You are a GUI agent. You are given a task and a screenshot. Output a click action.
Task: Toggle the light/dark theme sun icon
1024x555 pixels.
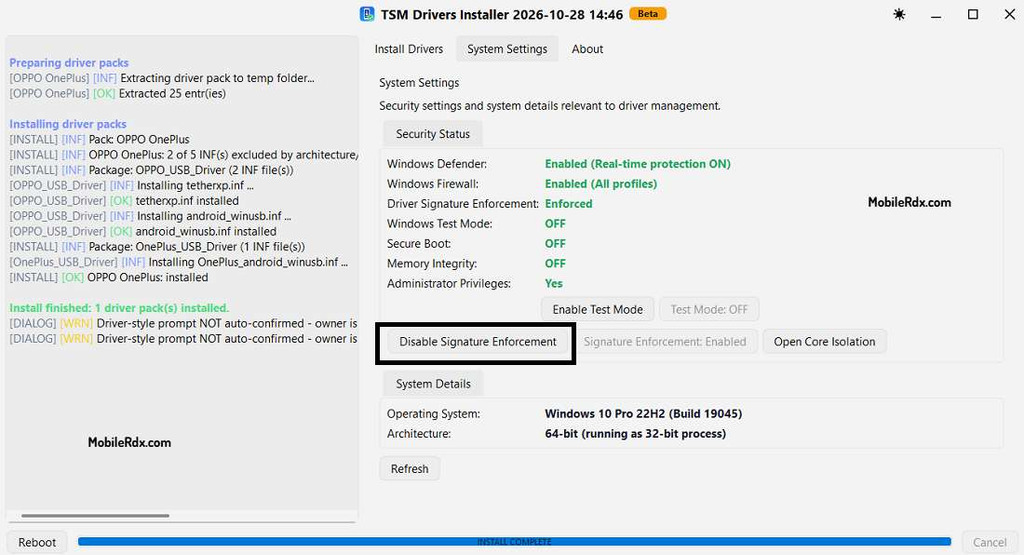899,14
